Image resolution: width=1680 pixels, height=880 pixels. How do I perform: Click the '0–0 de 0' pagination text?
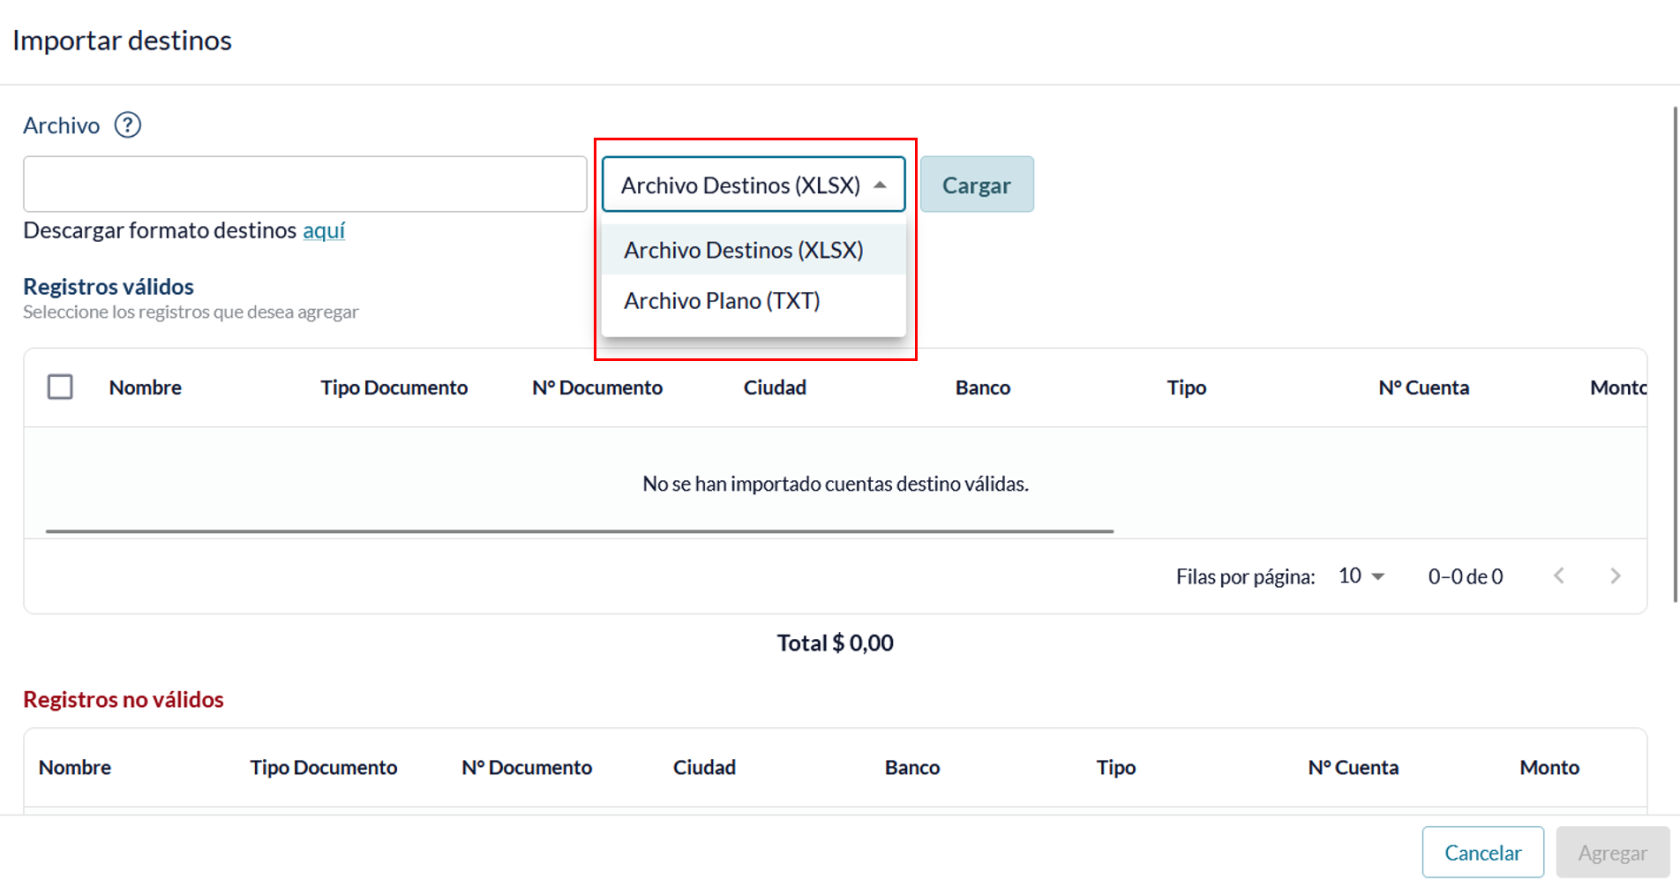click(1465, 576)
